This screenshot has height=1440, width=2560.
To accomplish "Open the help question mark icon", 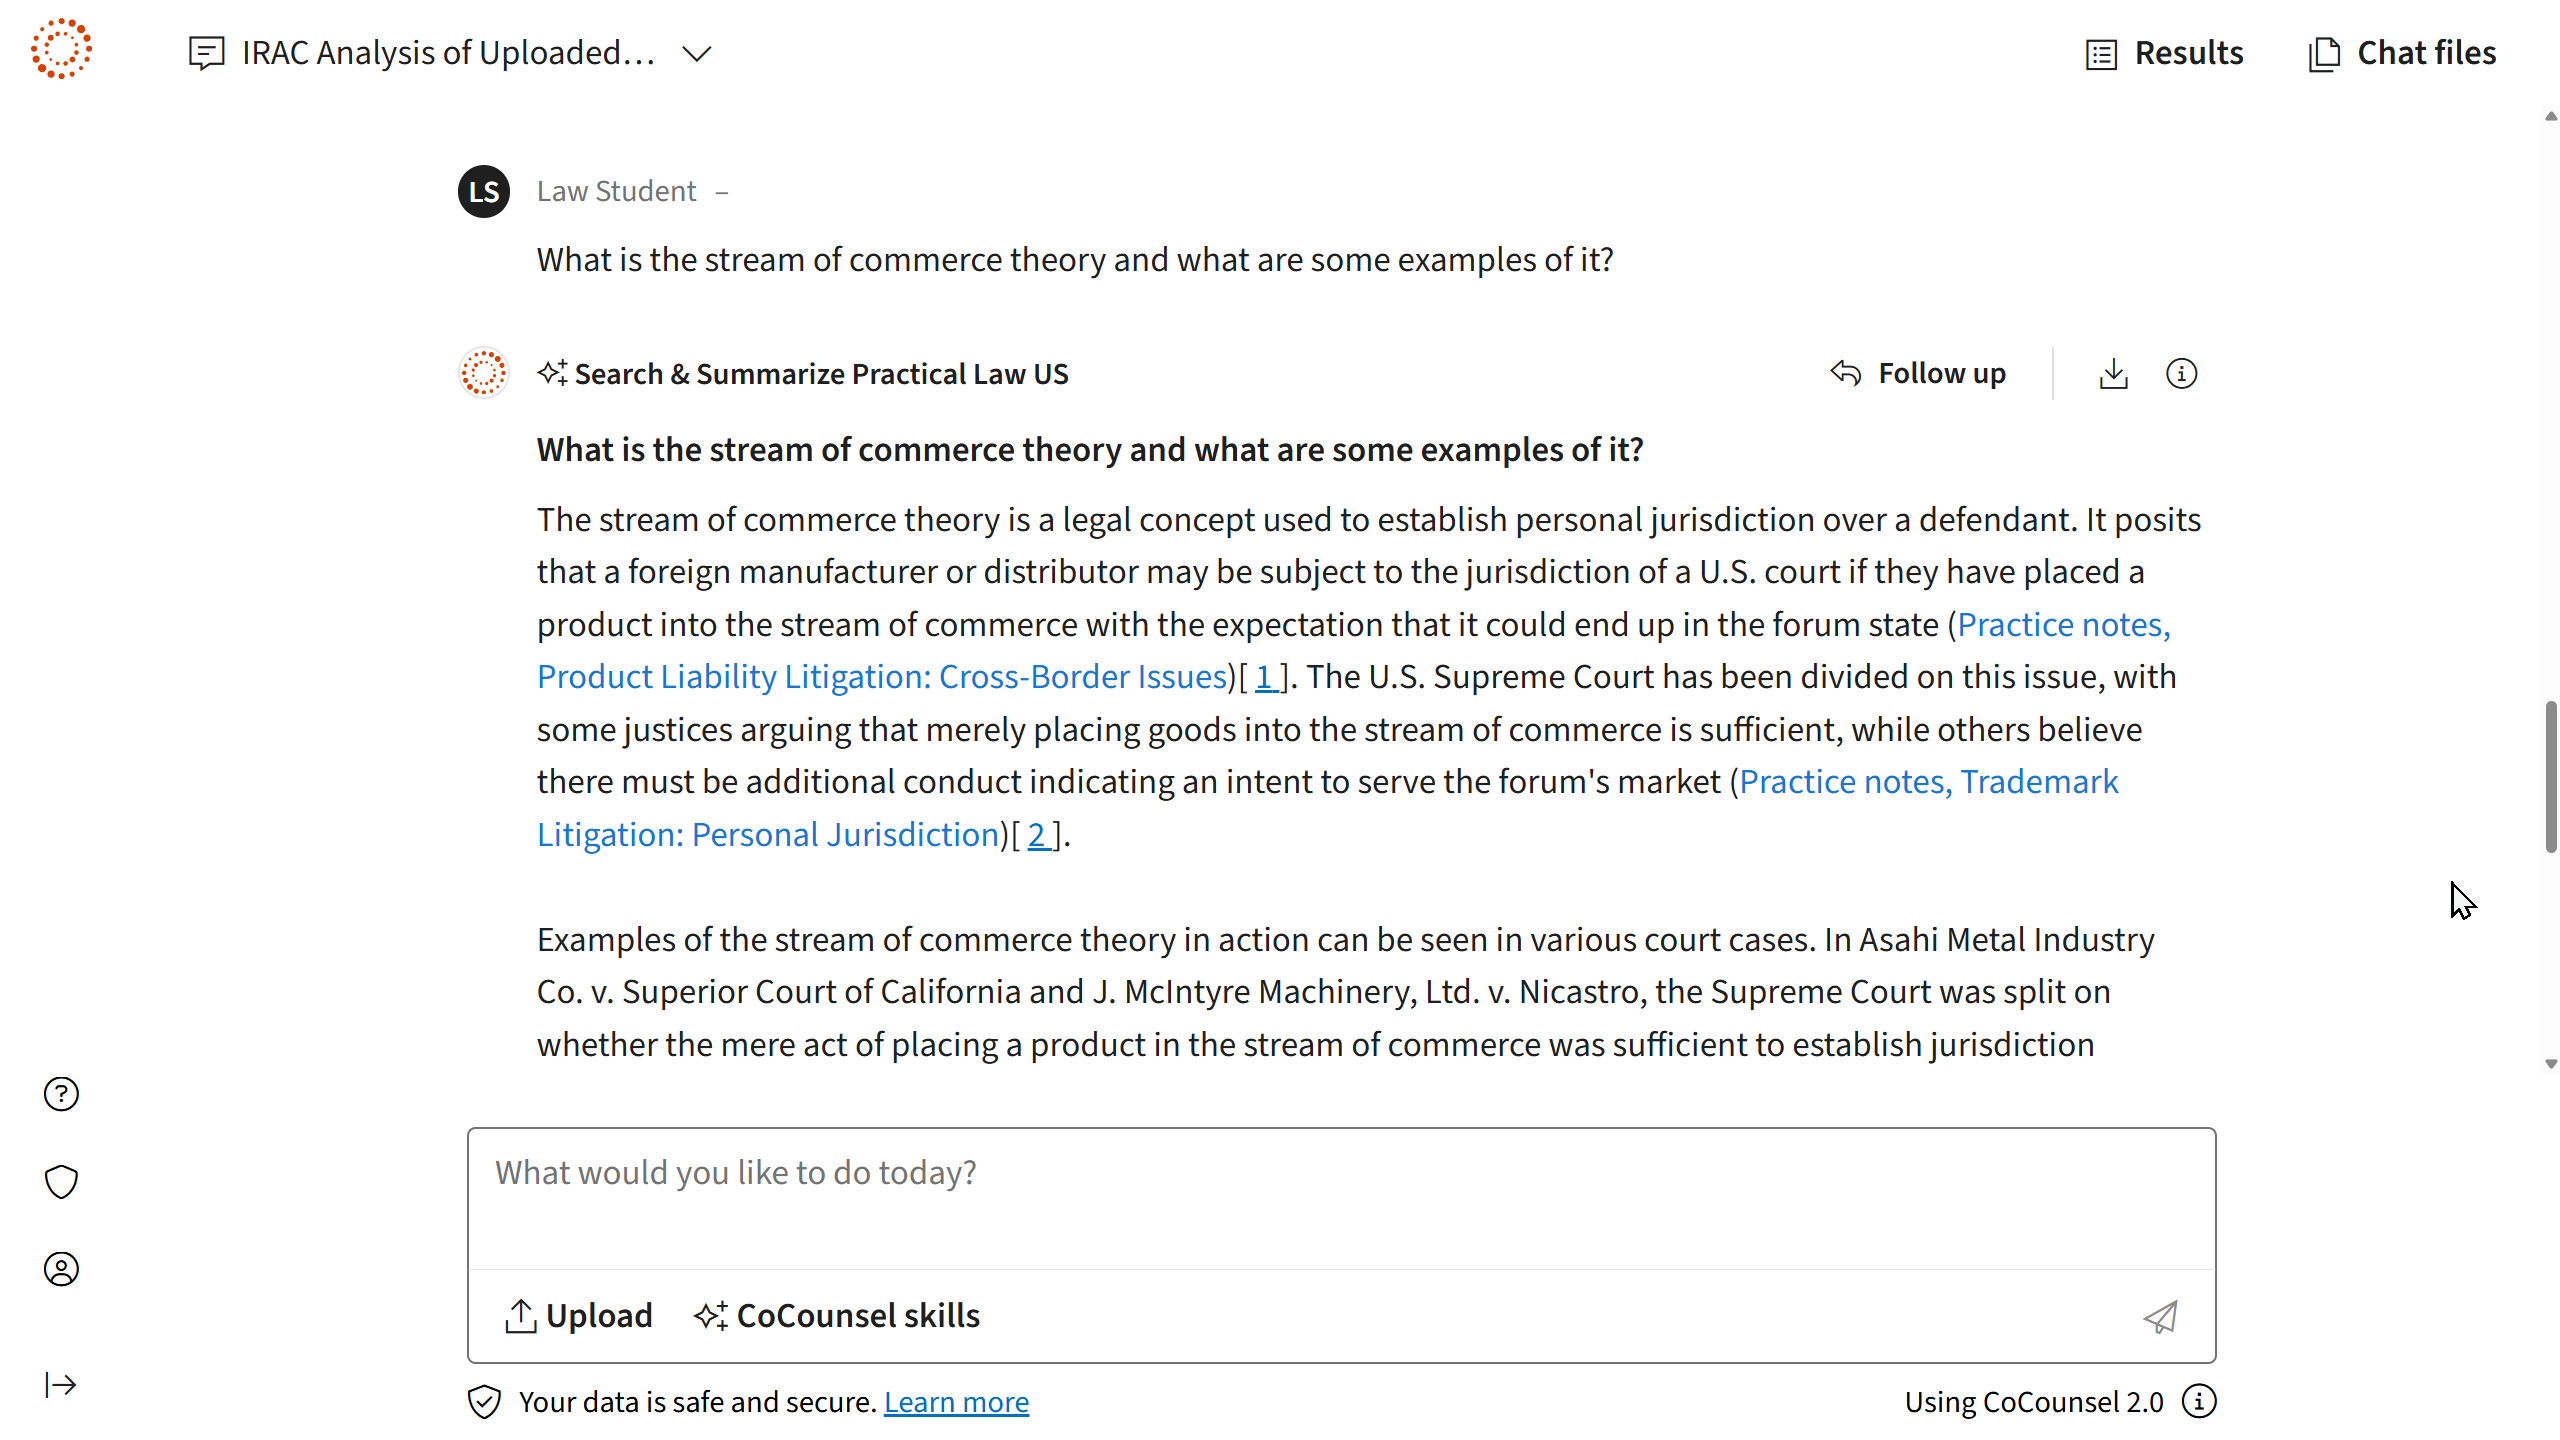I will (x=61, y=1094).
